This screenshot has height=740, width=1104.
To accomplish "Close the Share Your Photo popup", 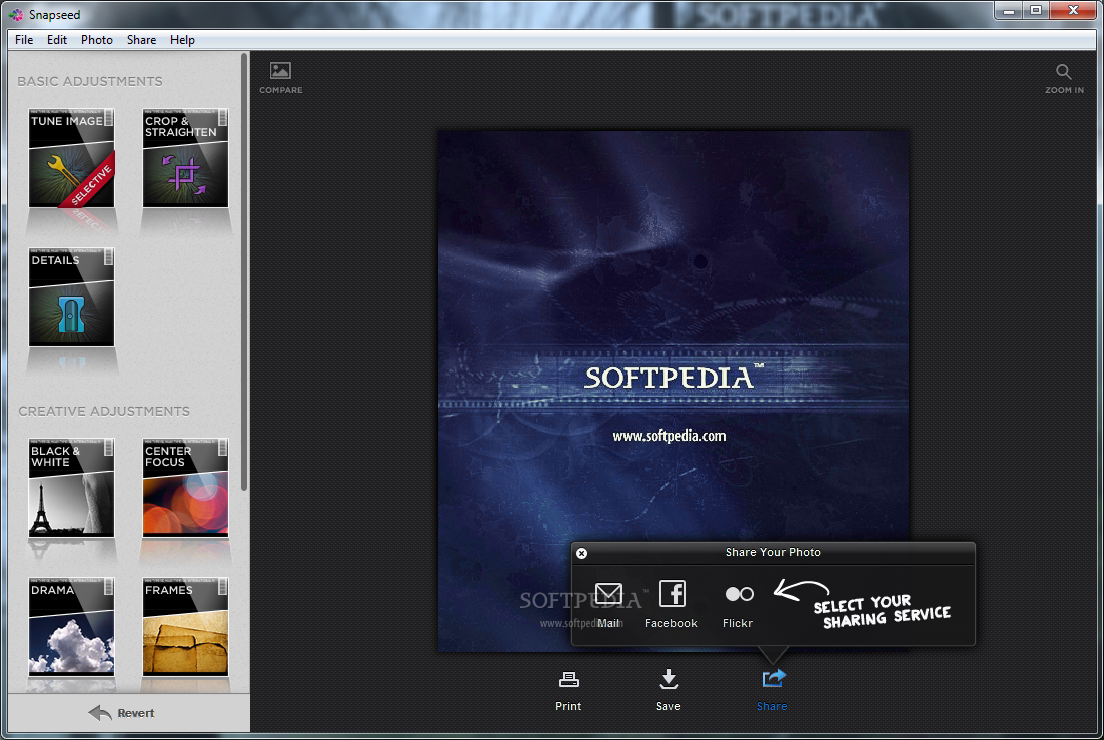I will (x=582, y=553).
